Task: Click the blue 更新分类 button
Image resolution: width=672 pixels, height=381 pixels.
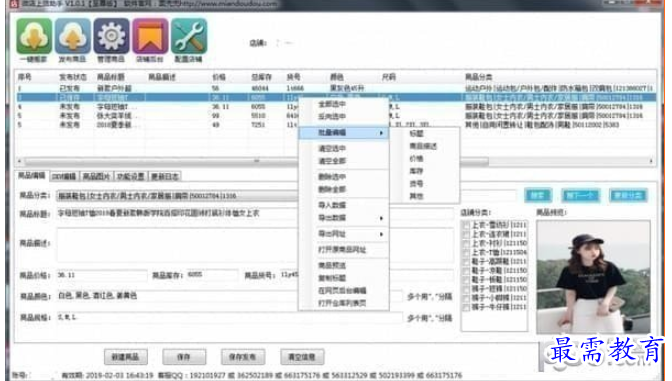Action: click(x=628, y=195)
